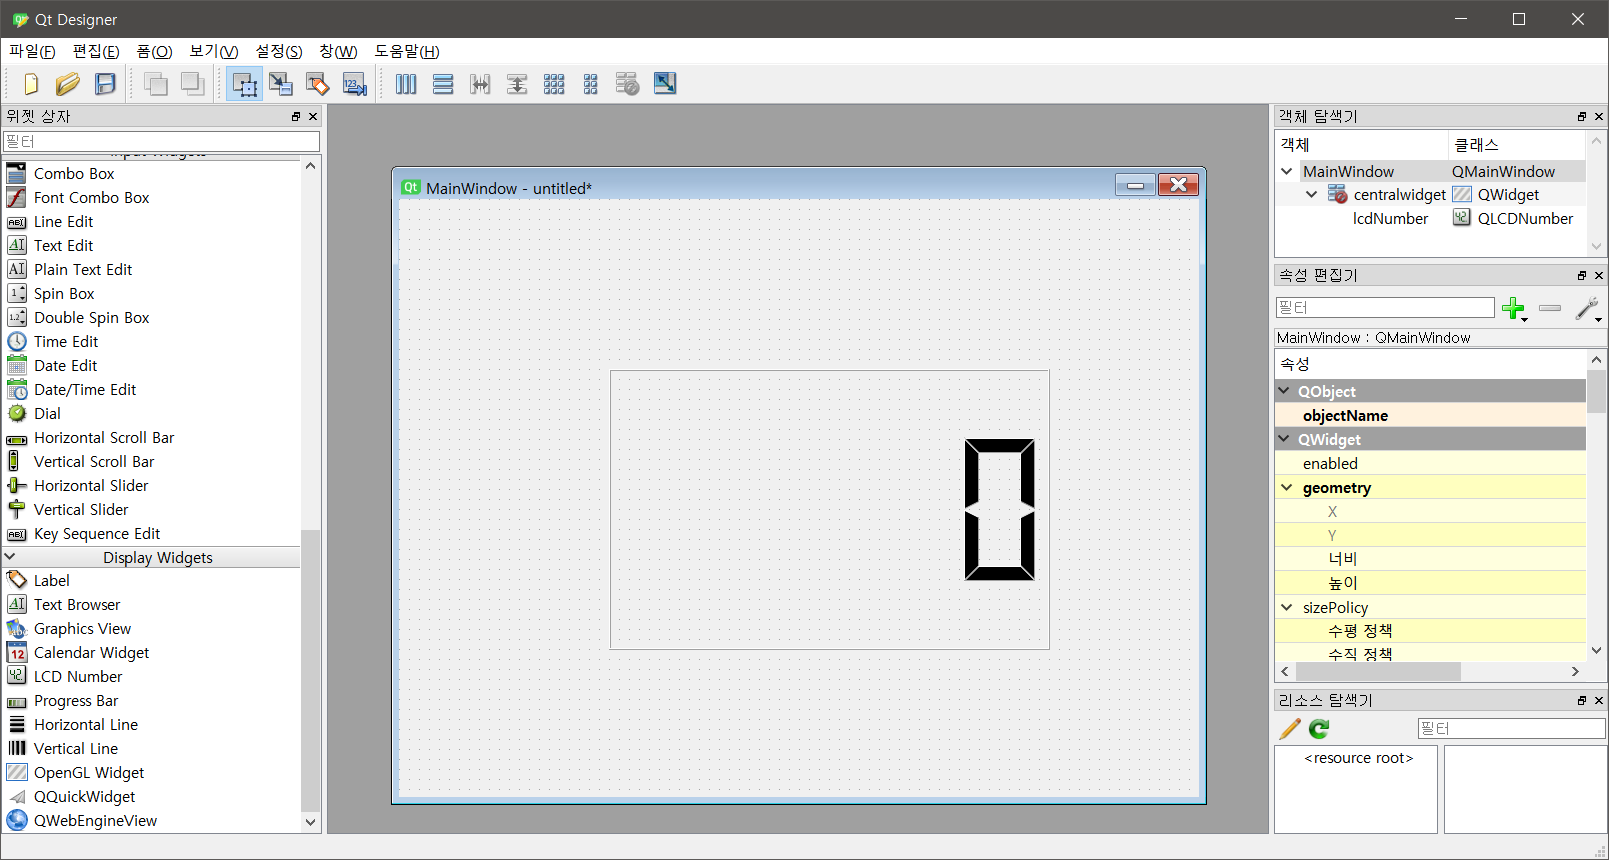Minimize the MainWindow form subwindow
This screenshot has height=860, width=1609.
[1135, 185]
